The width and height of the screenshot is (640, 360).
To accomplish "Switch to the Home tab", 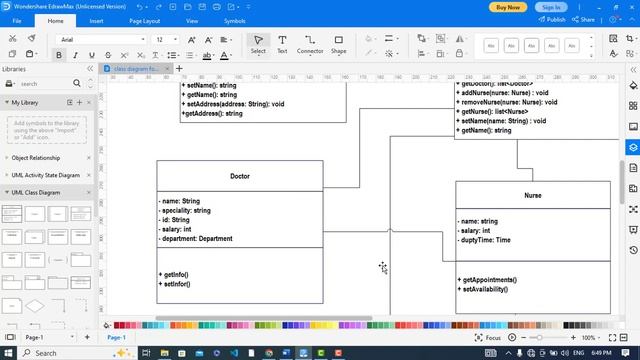I will [x=55, y=21].
